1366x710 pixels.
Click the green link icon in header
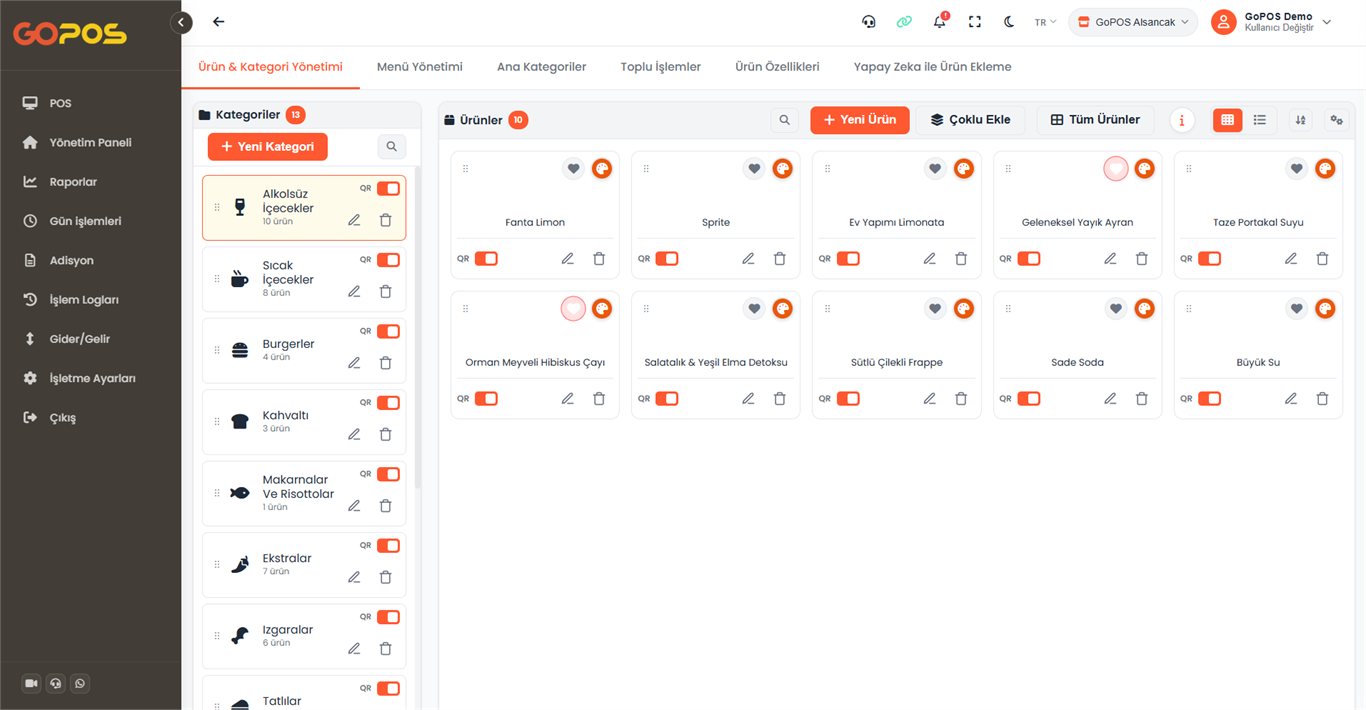click(x=904, y=22)
